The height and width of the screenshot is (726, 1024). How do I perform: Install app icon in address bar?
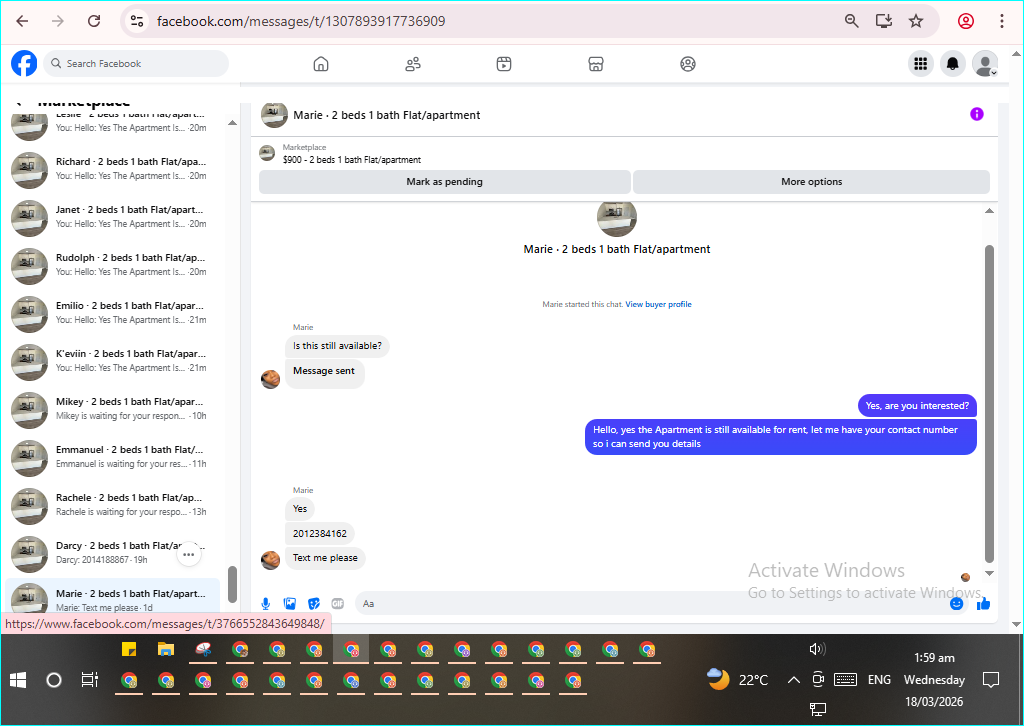click(884, 21)
